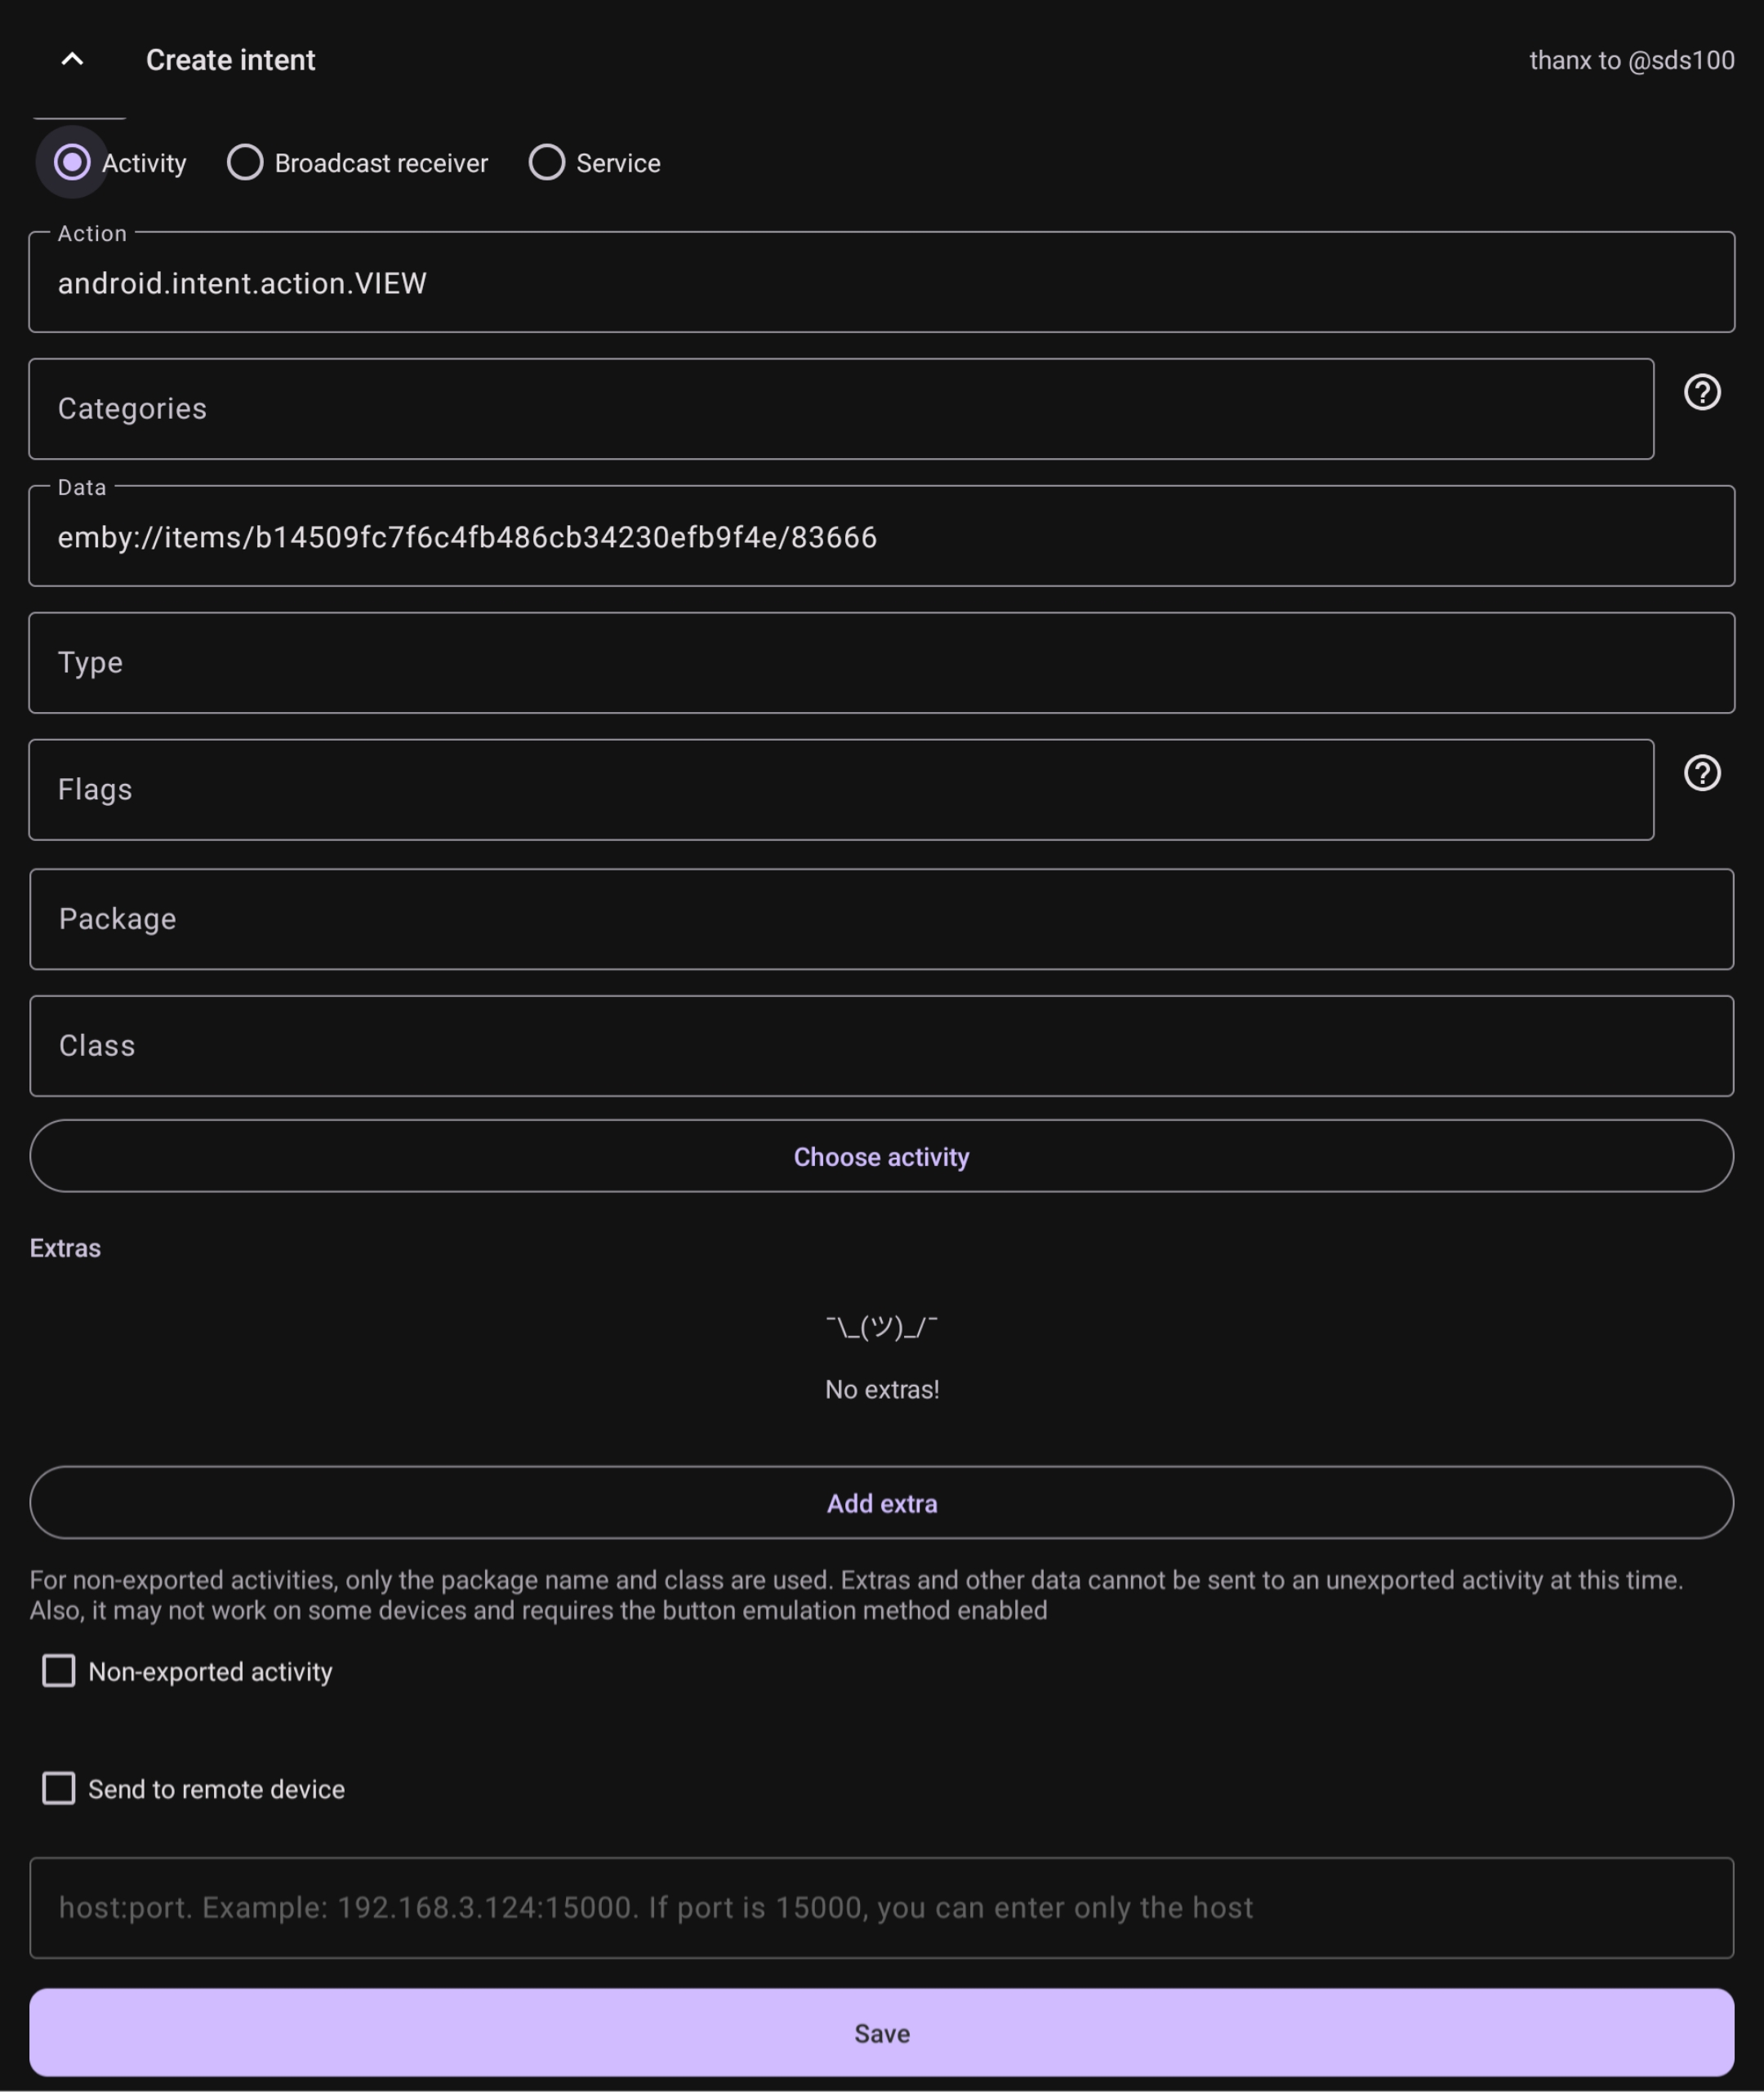Focus the Action input field
The image size is (1764, 2092).
click(x=881, y=283)
